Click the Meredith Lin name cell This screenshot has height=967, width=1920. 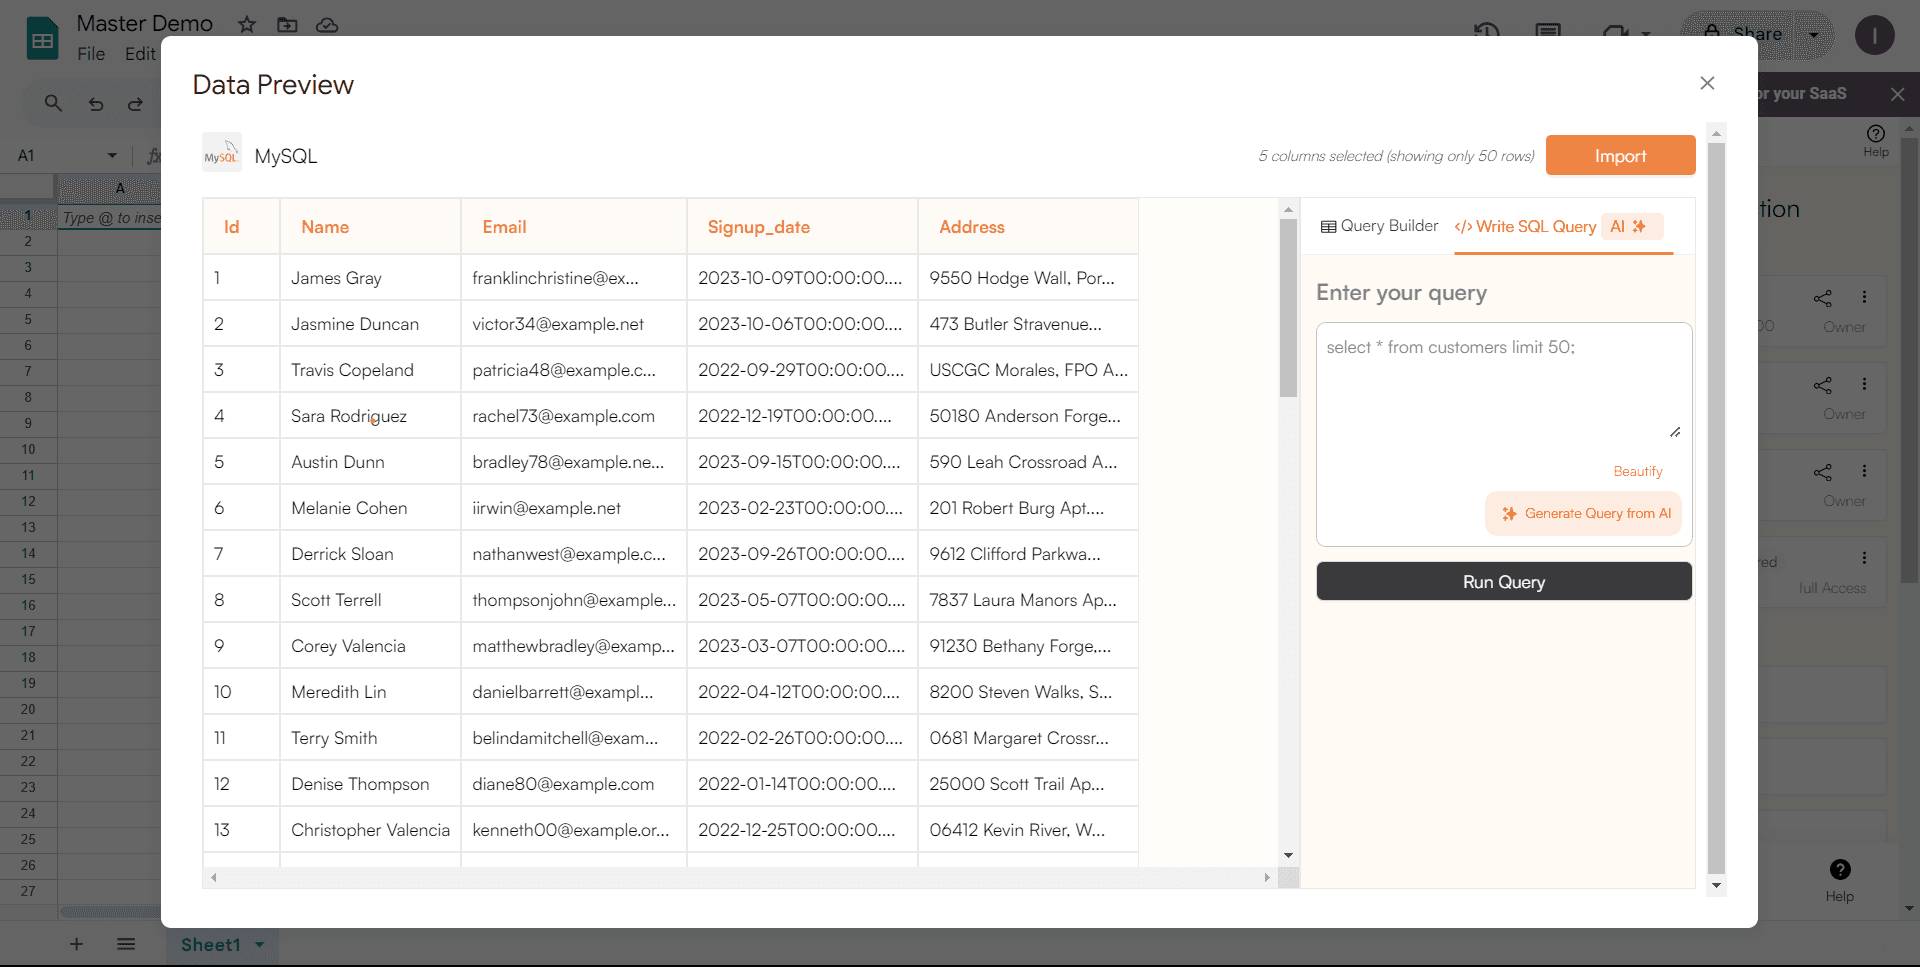370,692
